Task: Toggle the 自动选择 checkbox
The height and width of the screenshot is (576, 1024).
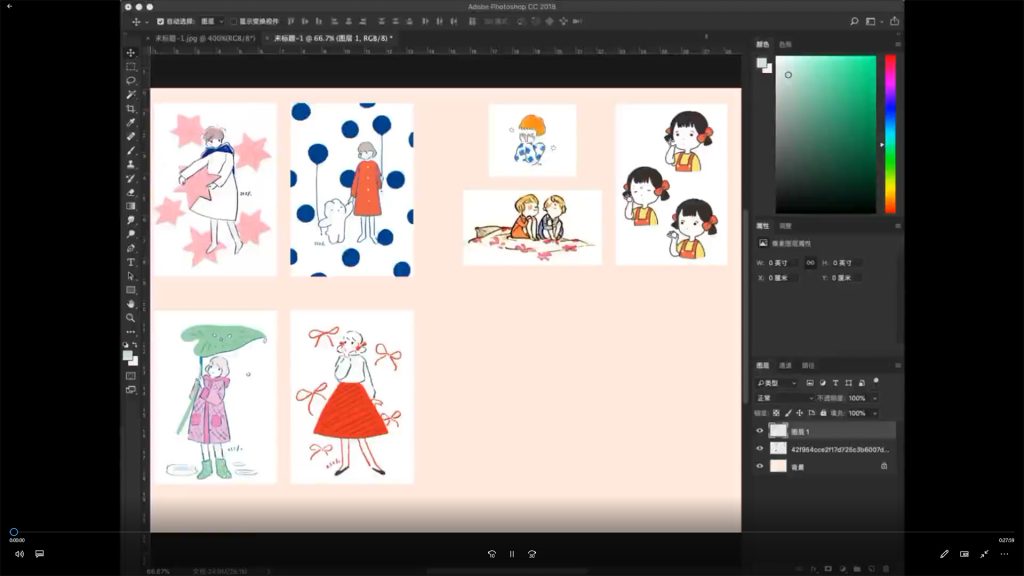Action: pos(161,21)
